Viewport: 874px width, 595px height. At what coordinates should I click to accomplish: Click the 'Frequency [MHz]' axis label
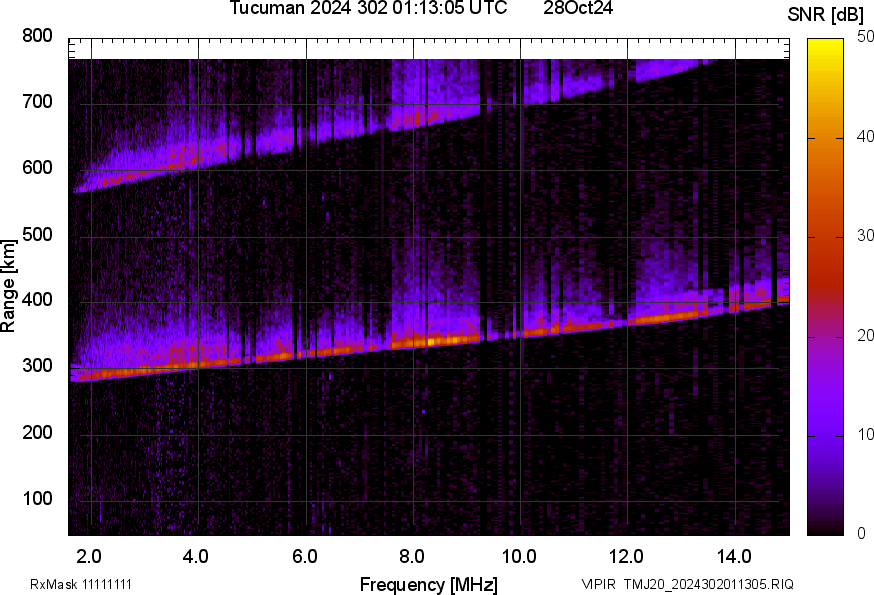point(429,584)
